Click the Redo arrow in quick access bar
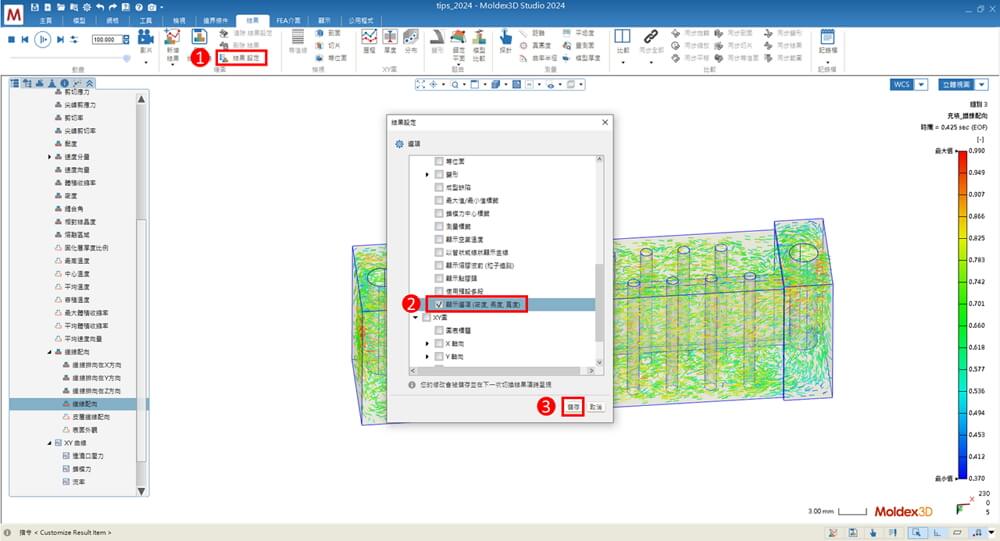This screenshot has height=541, width=1000. coord(113,7)
